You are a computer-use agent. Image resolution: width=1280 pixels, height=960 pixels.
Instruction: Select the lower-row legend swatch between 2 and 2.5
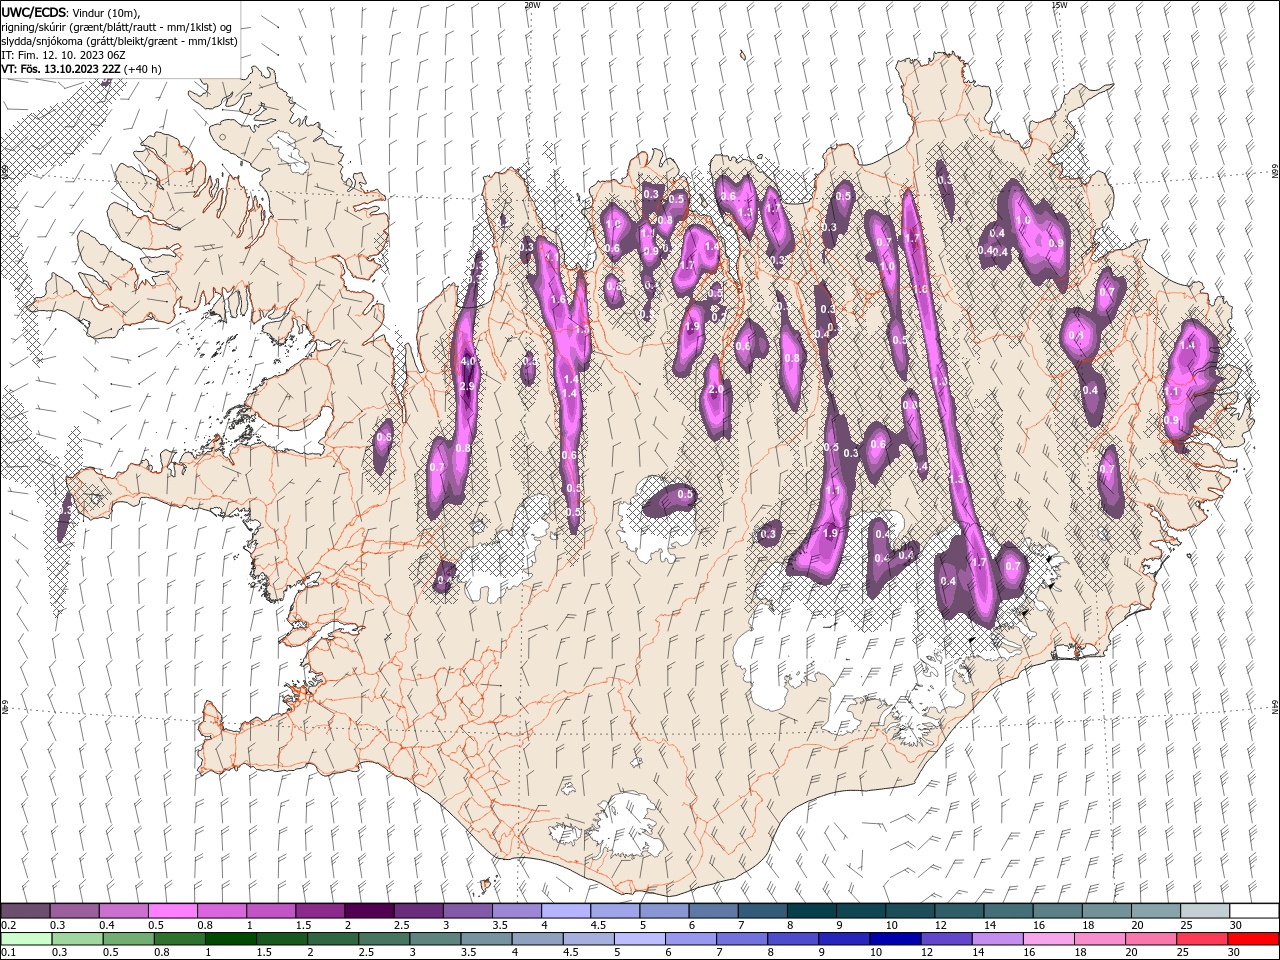tap(333, 939)
